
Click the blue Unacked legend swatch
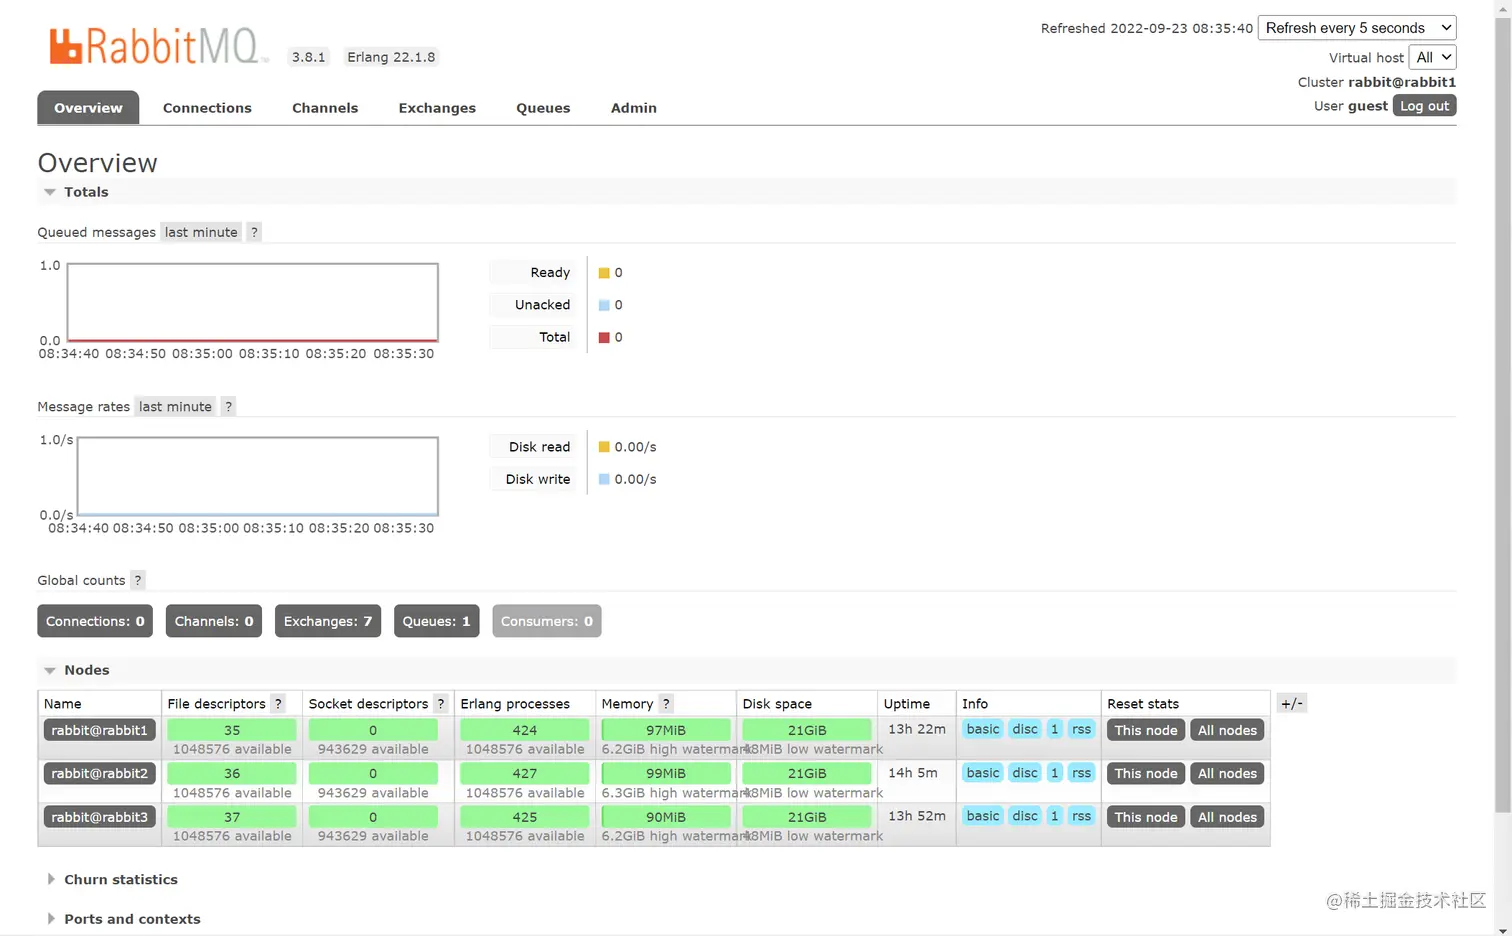604,305
